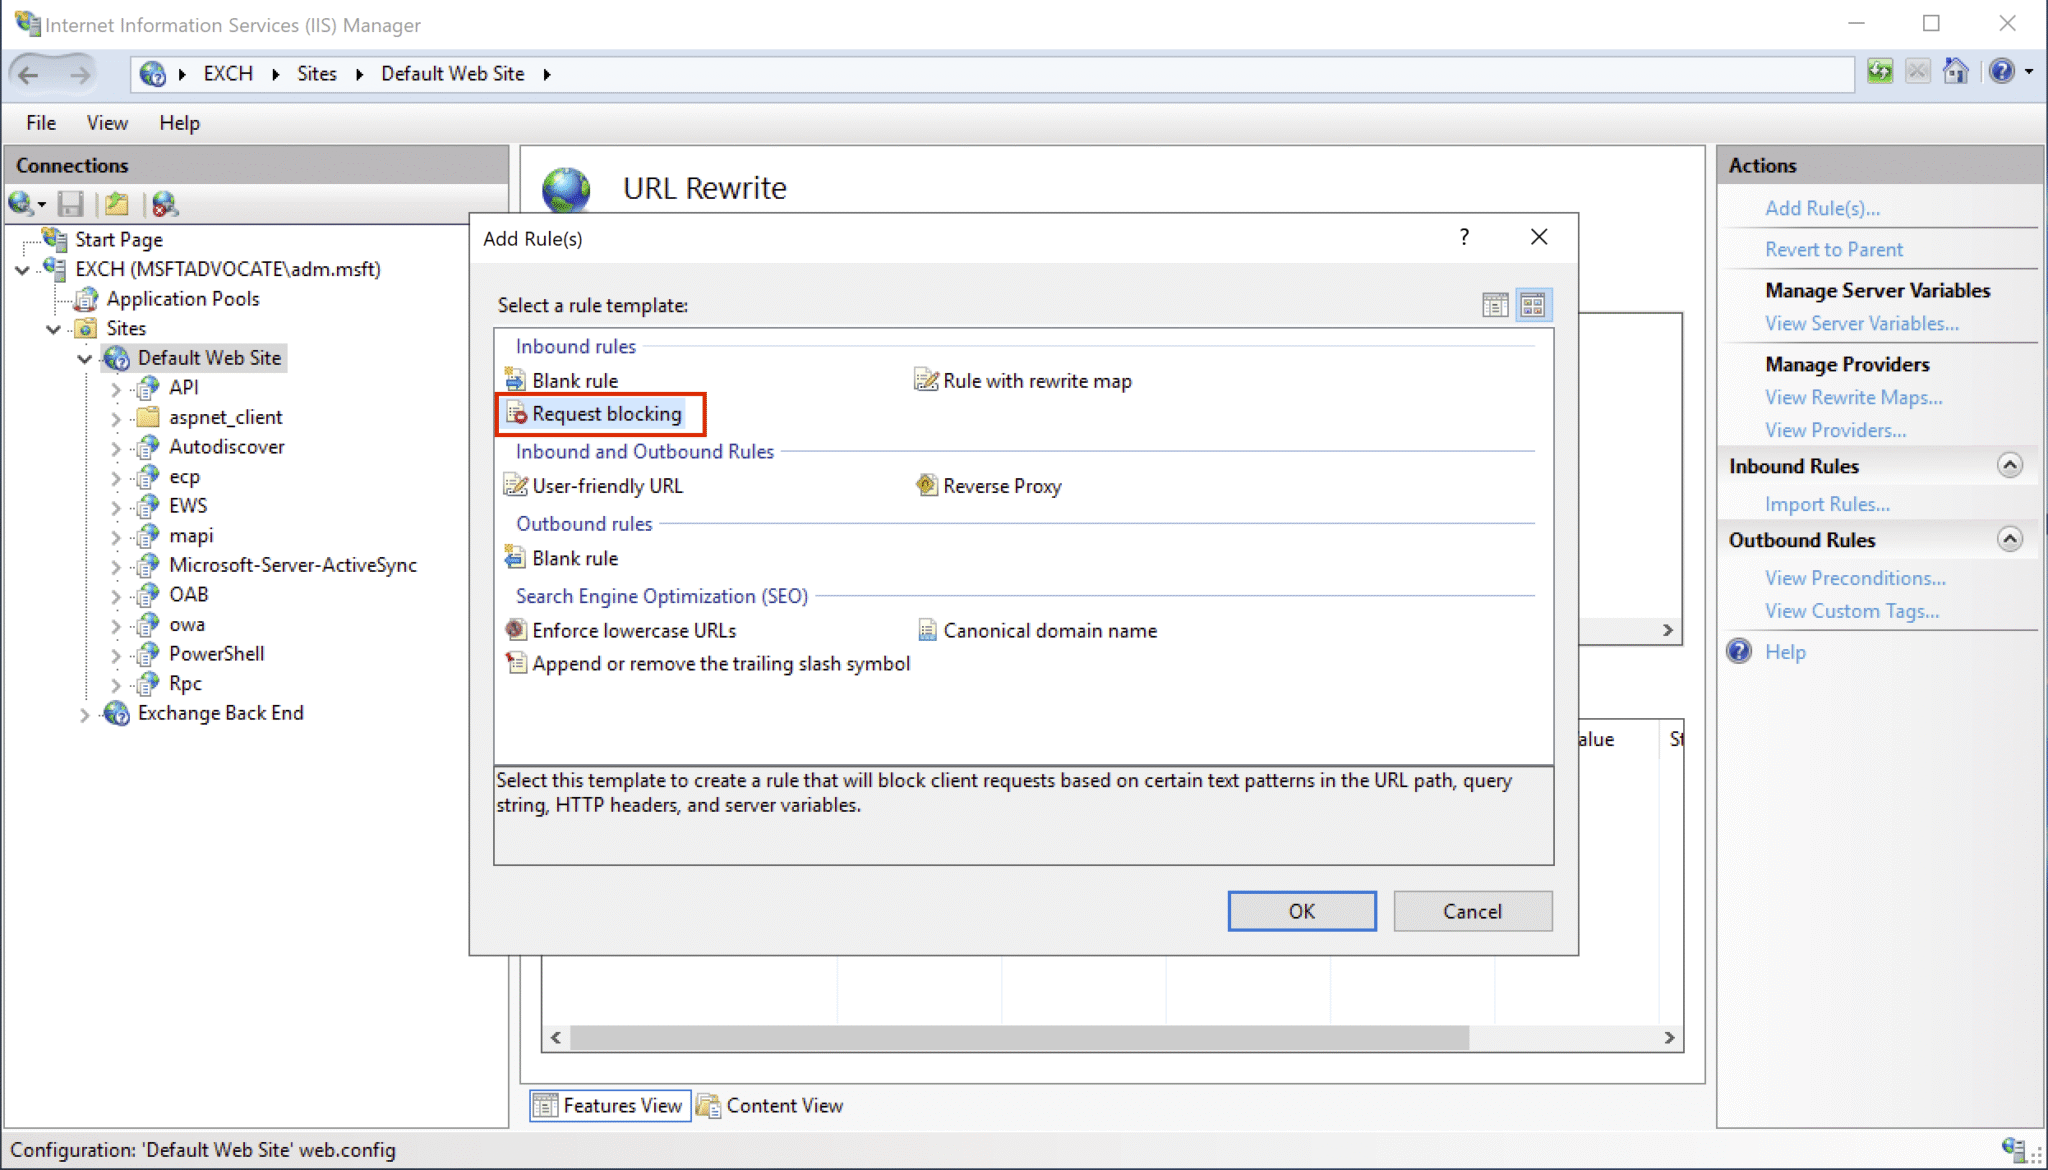Open the View menu

tap(106, 122)
